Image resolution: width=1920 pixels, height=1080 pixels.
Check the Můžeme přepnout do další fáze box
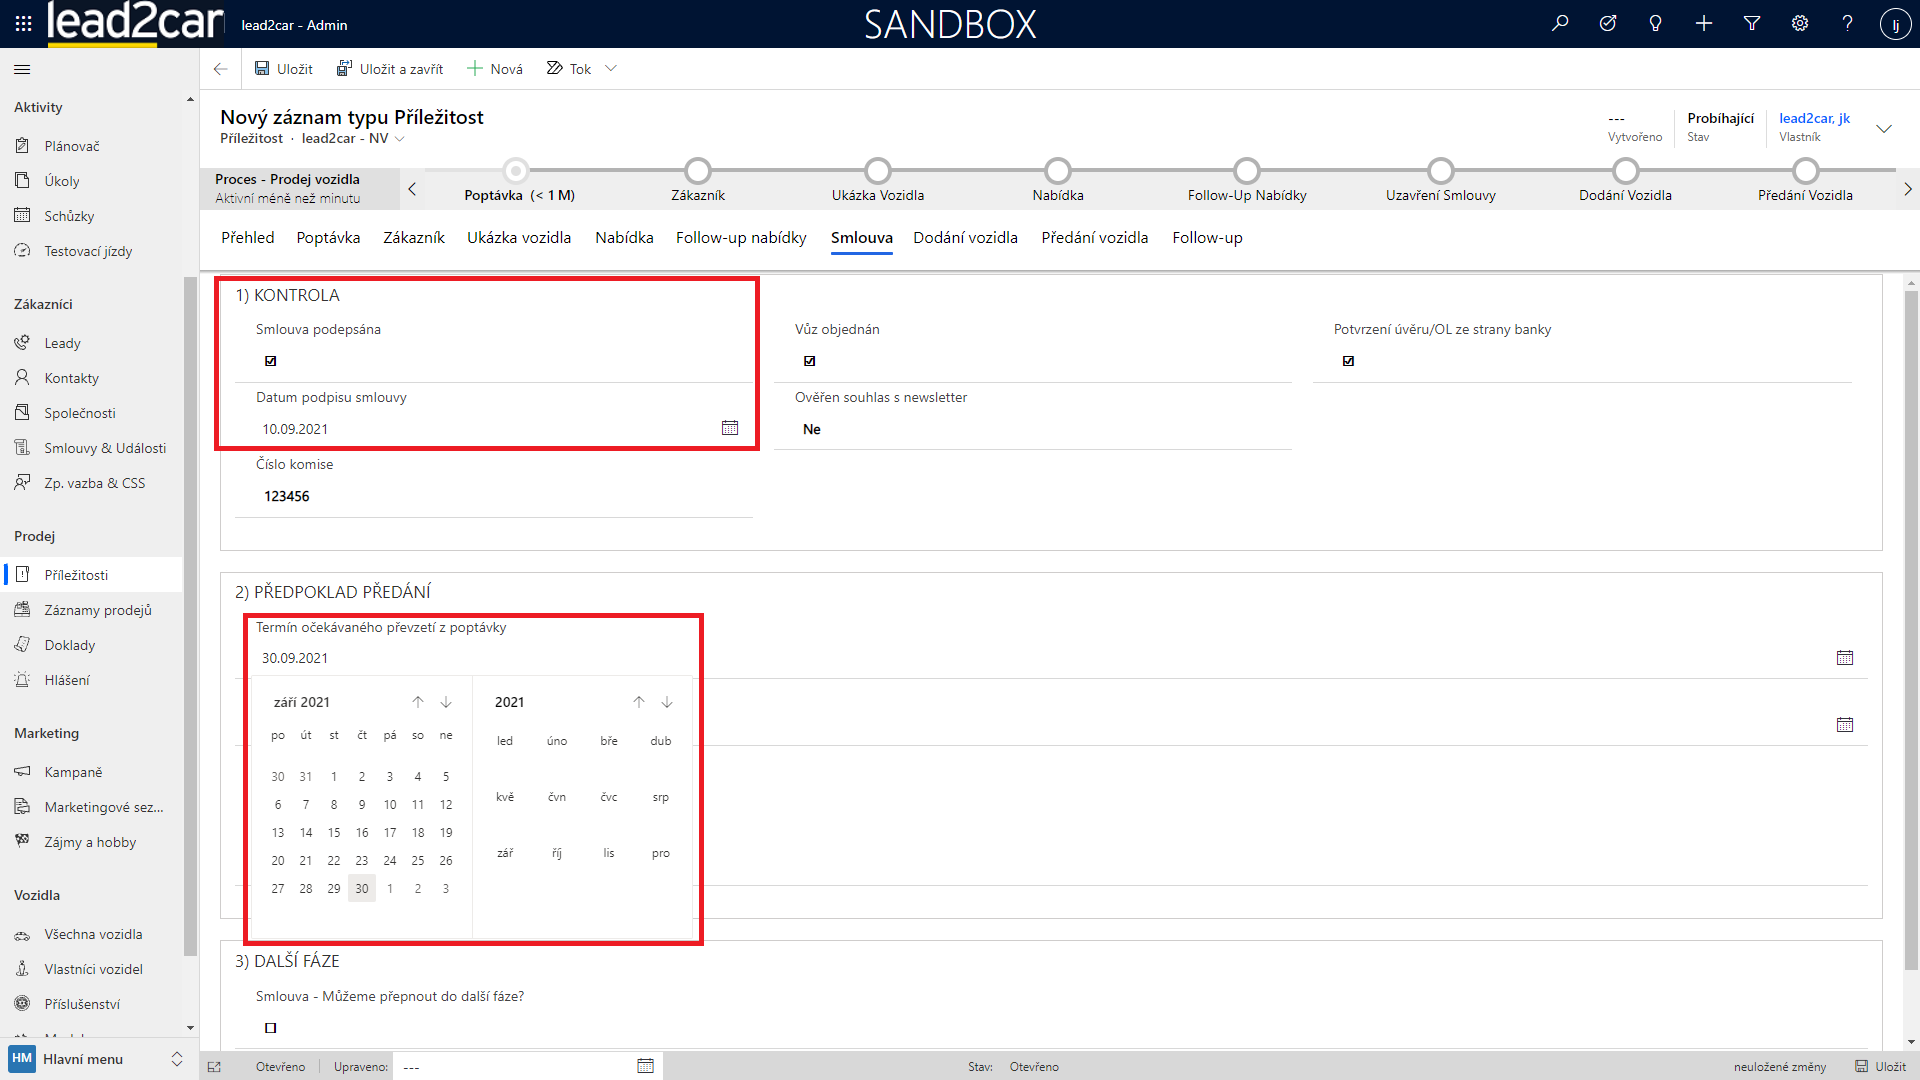coord(270,1028)
